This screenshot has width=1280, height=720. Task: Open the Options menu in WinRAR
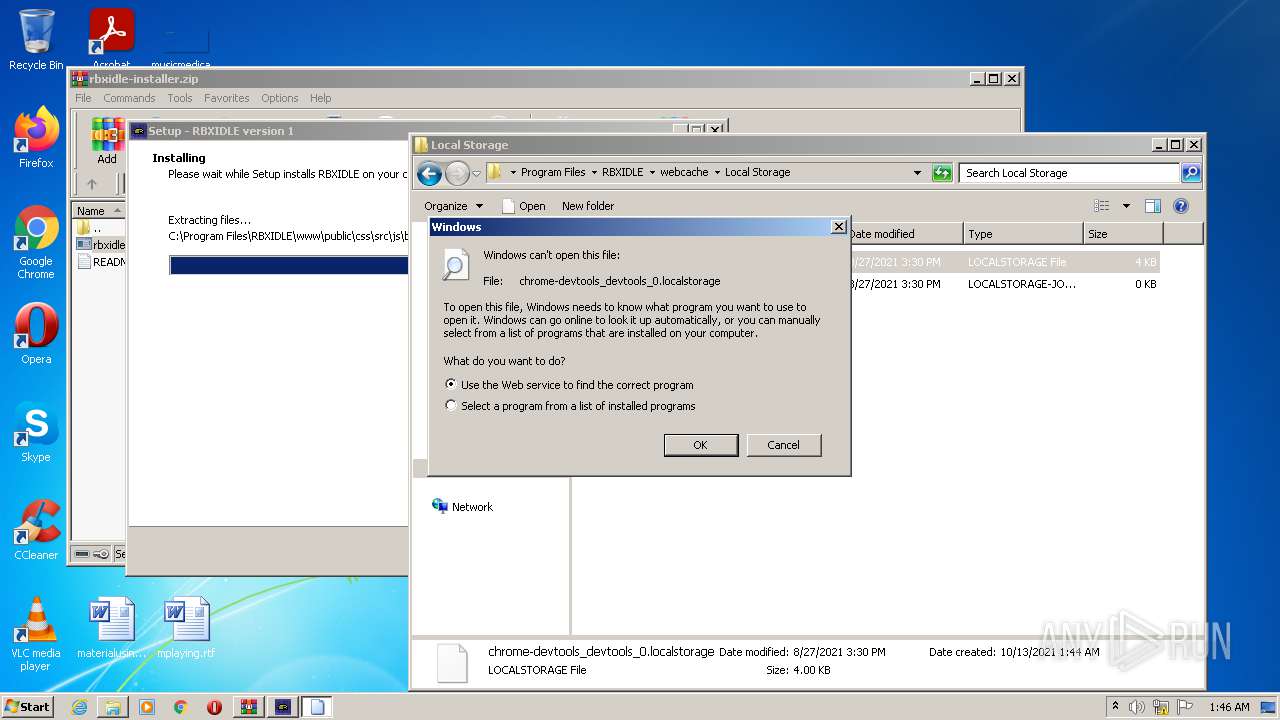point(280,98)
